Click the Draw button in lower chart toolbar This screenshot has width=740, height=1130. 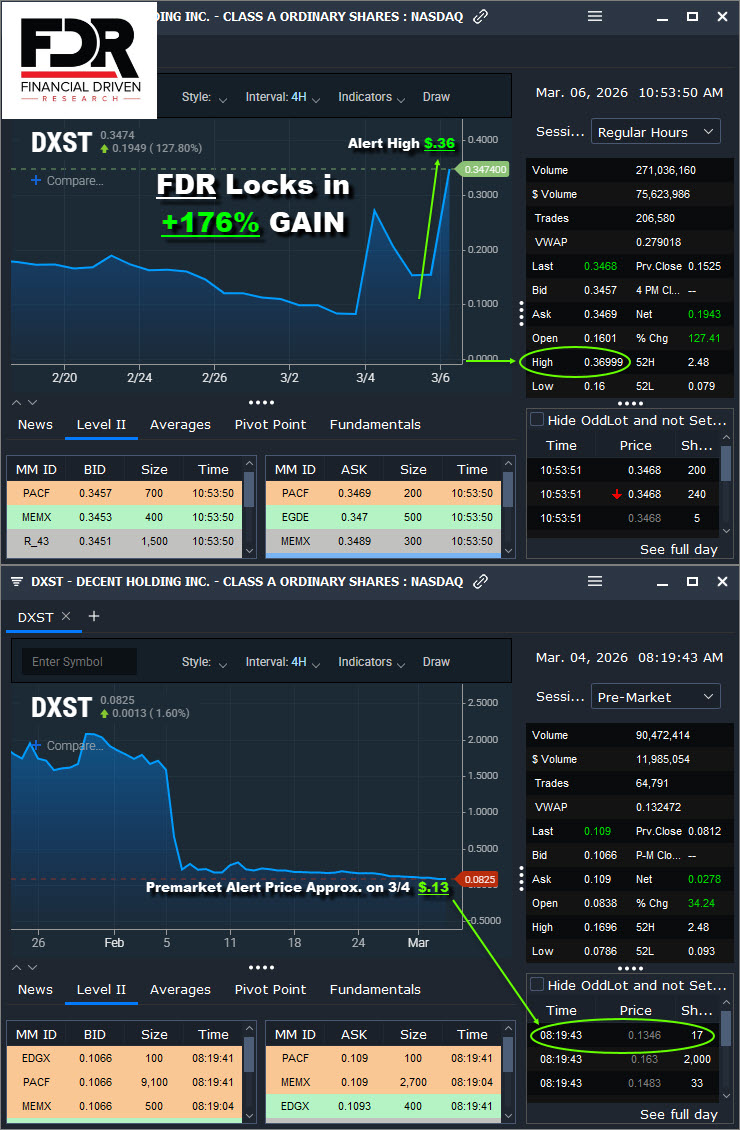pyautogui.click(x=436, y=662)
